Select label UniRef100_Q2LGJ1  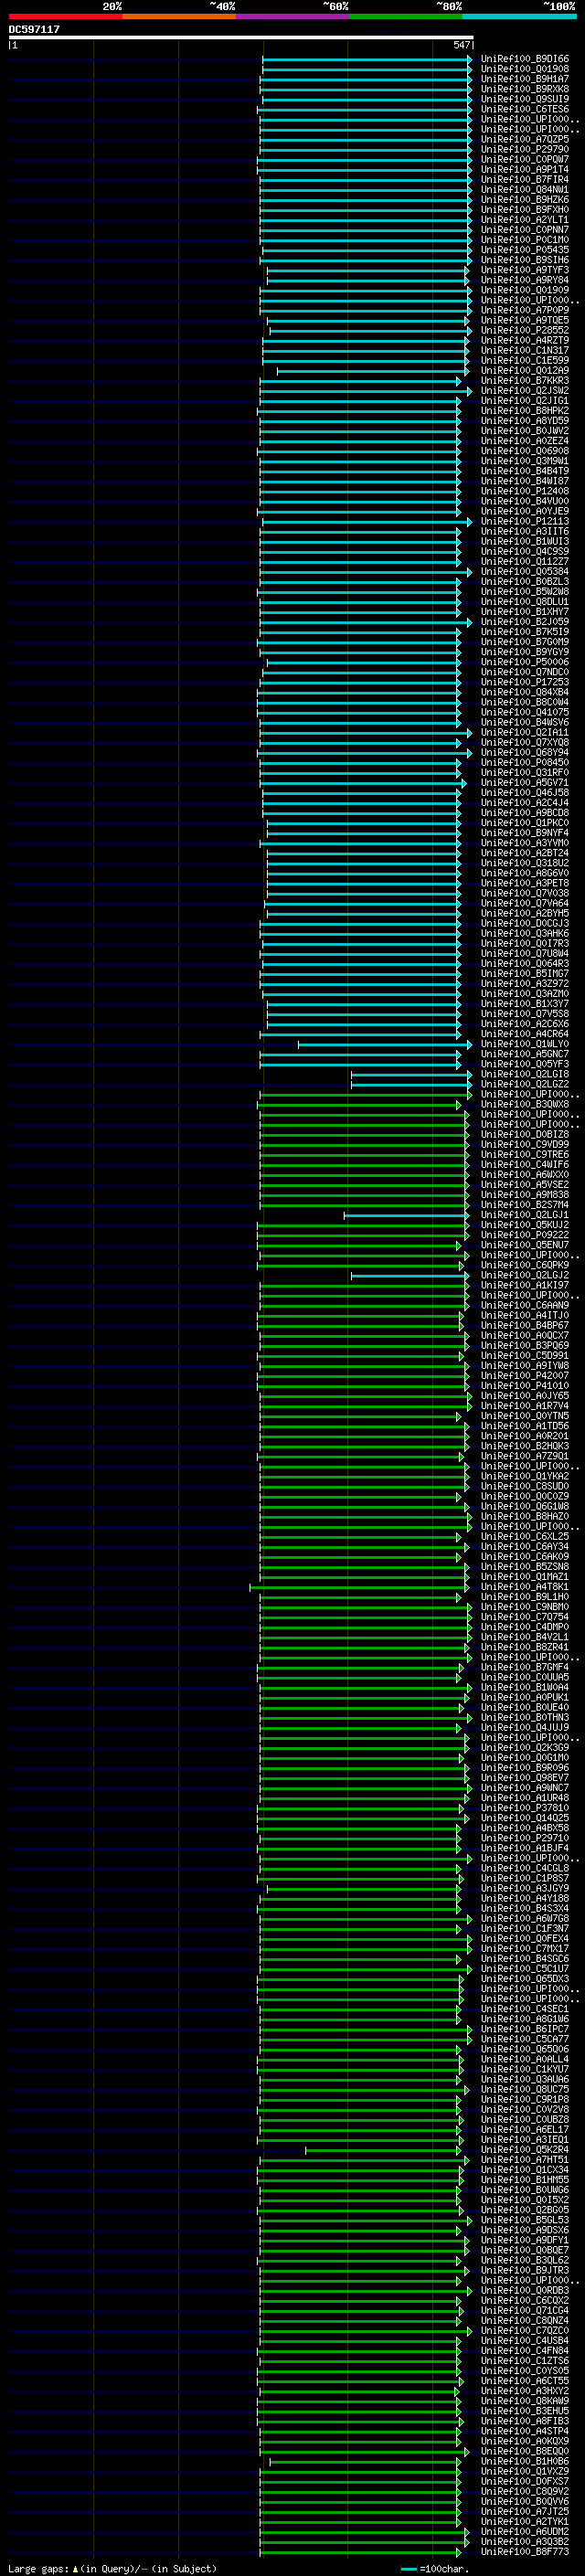point(525,1215)
